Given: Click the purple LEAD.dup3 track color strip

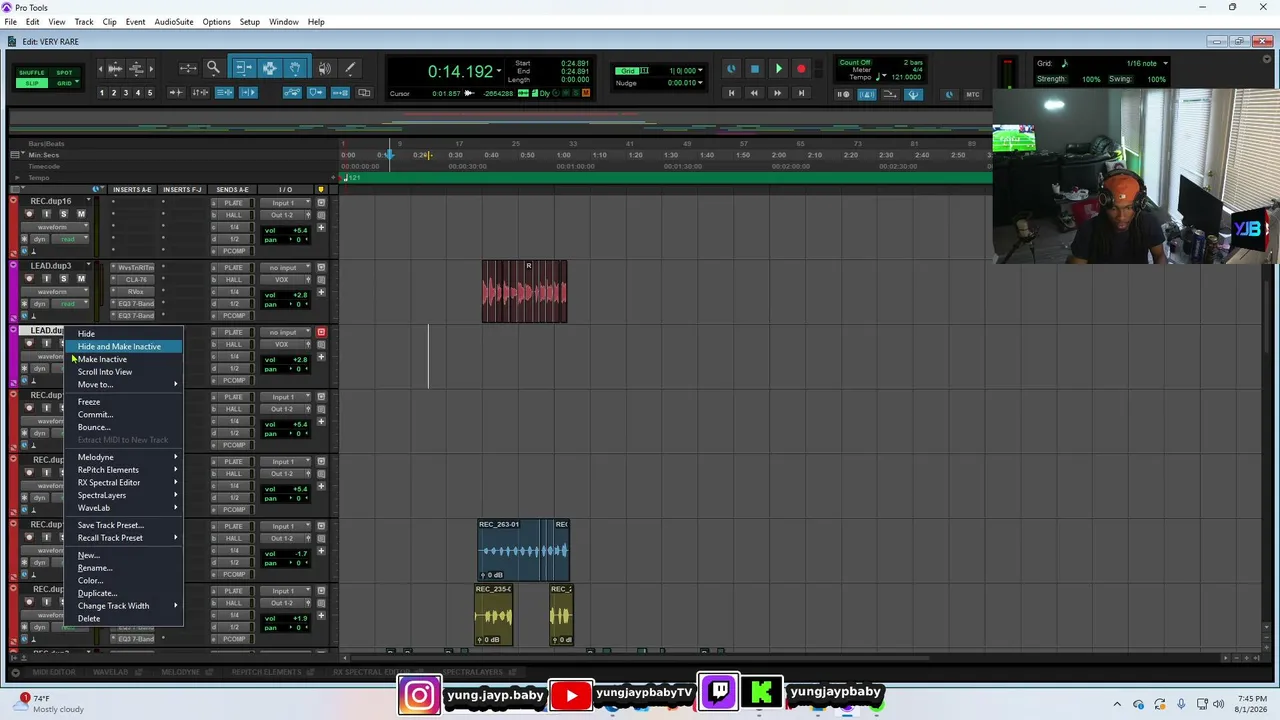Looking at the screenshot, I should 13,292.
